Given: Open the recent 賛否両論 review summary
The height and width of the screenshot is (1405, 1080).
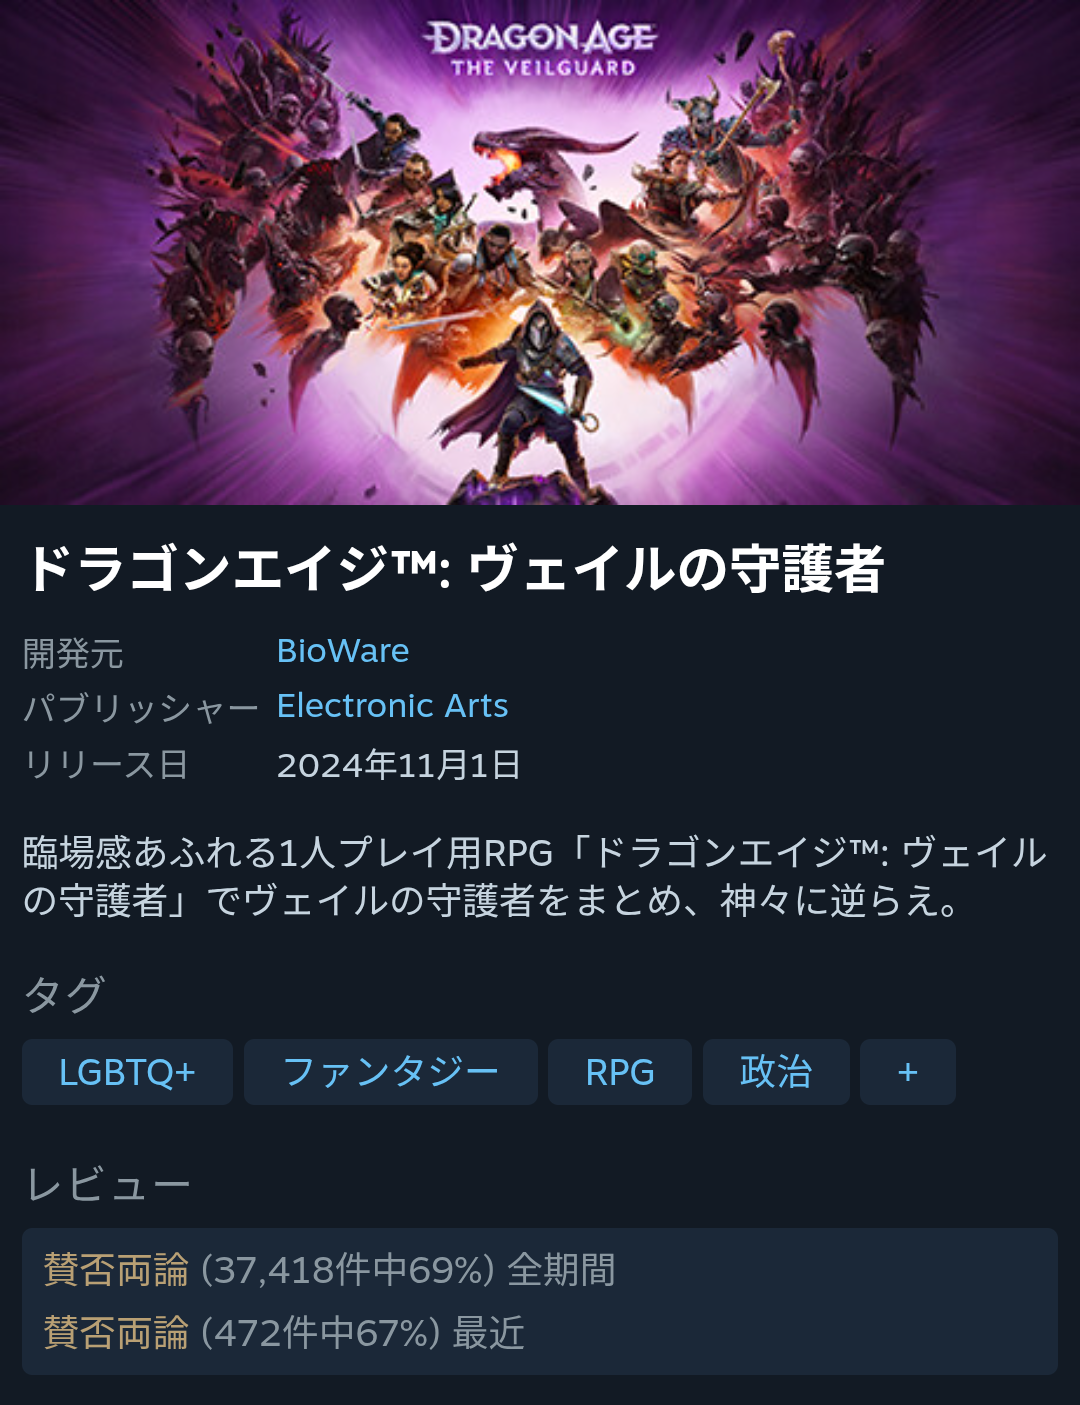Looking at the screenshot, I should tap(284, 1333).
